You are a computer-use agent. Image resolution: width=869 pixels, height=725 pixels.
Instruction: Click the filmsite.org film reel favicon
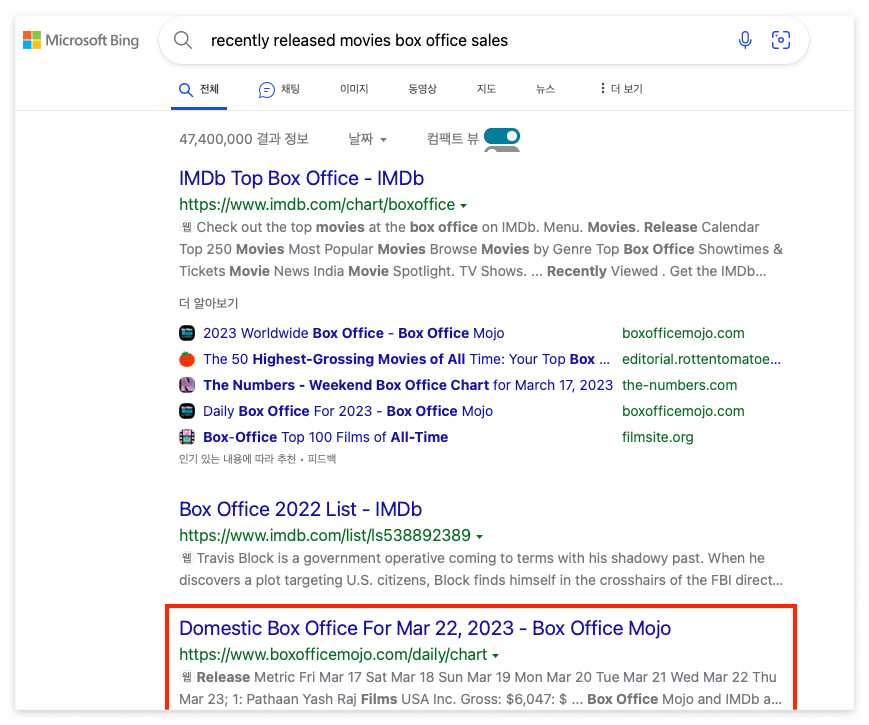point(187,437)
